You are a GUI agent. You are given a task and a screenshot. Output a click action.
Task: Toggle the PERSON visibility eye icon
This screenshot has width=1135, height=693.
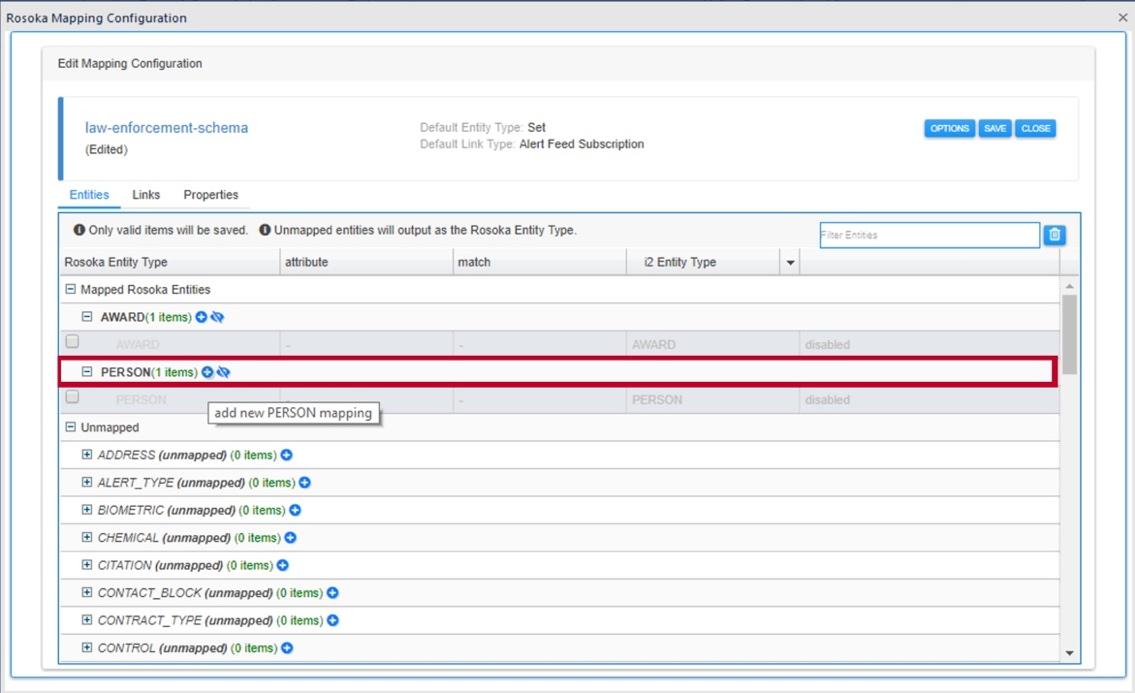224,372
